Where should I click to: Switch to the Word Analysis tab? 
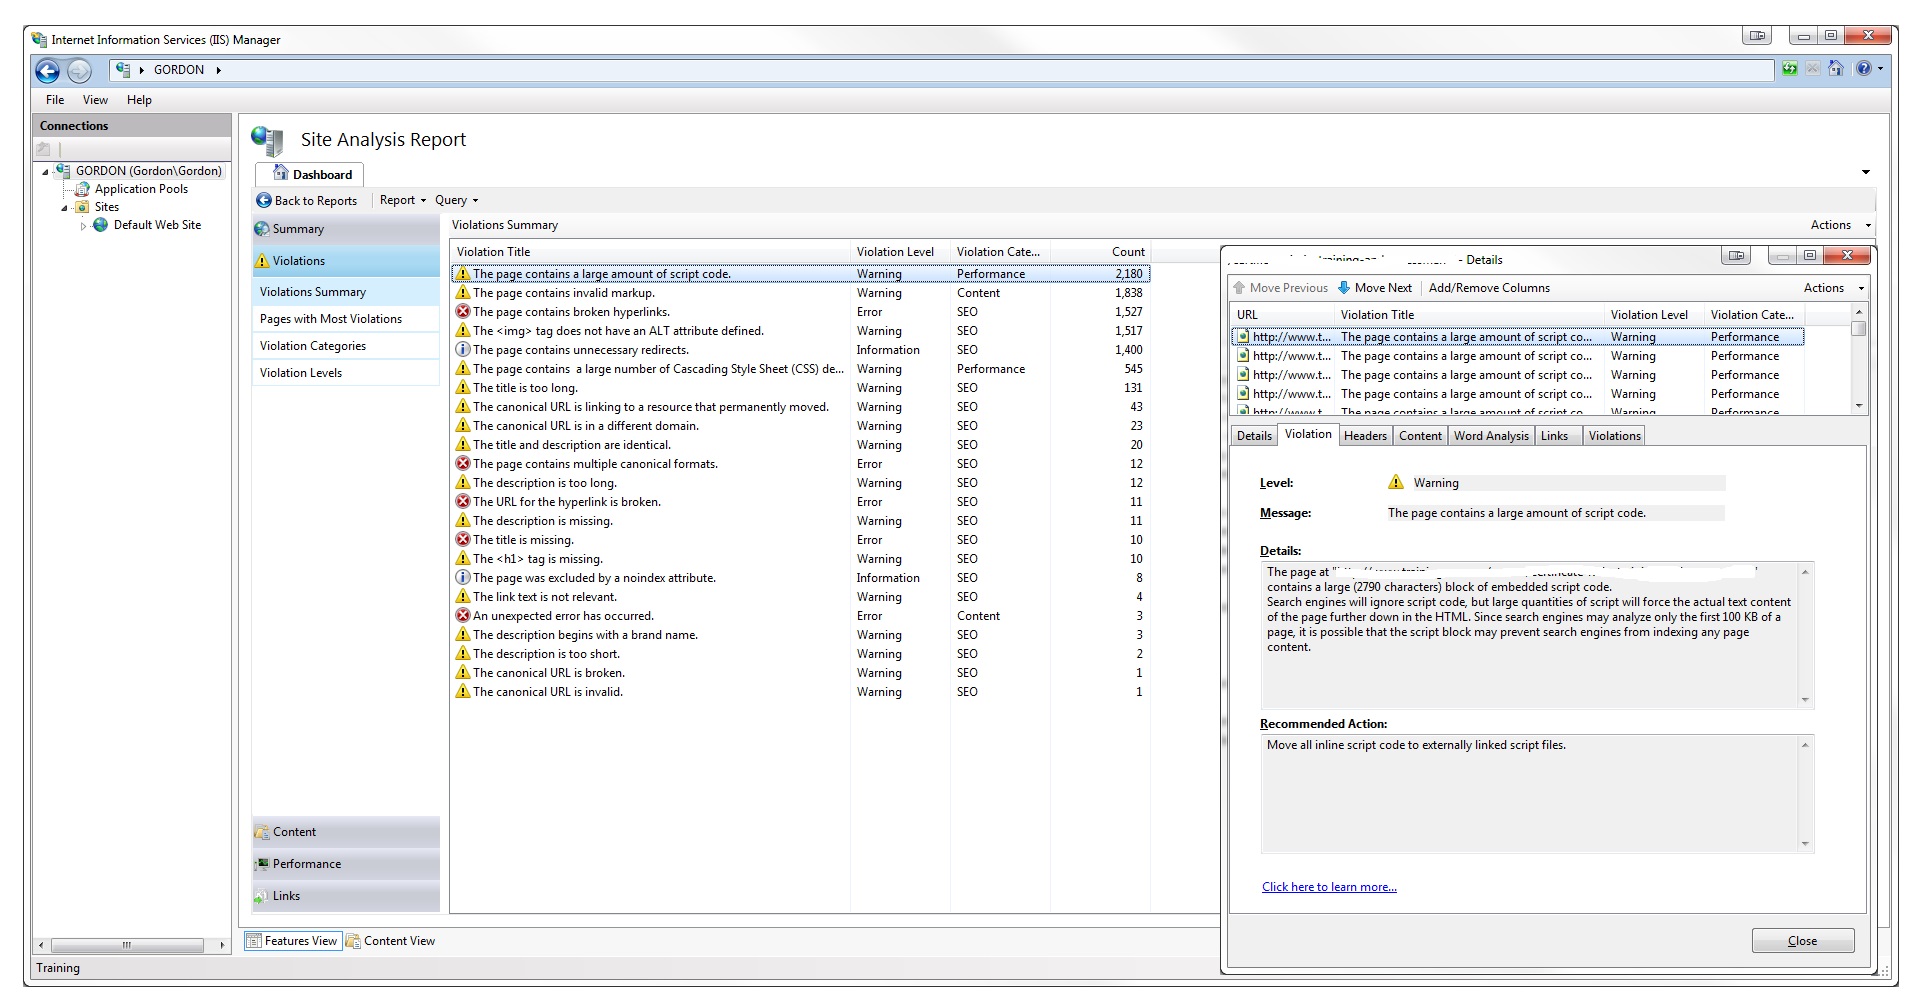[x=1491, y=436]
